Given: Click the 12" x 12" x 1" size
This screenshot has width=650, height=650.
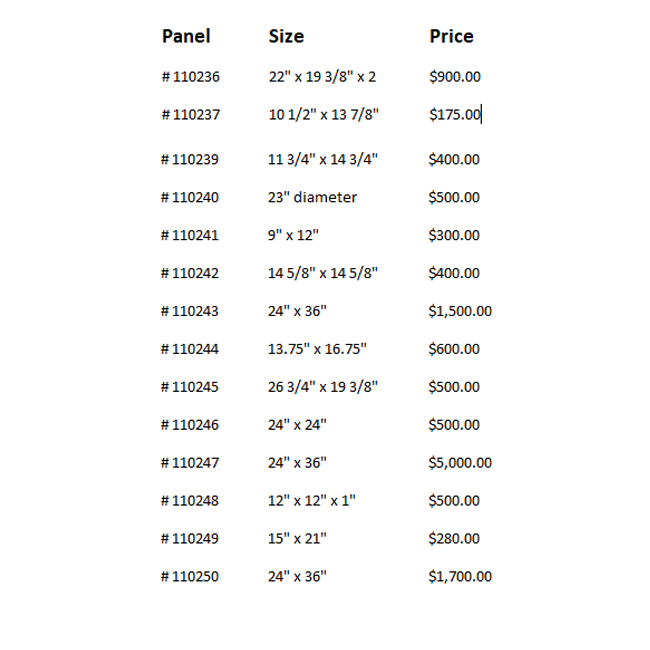Looking at the screenshot, I should pyautogui.click(x=311, y=500).
